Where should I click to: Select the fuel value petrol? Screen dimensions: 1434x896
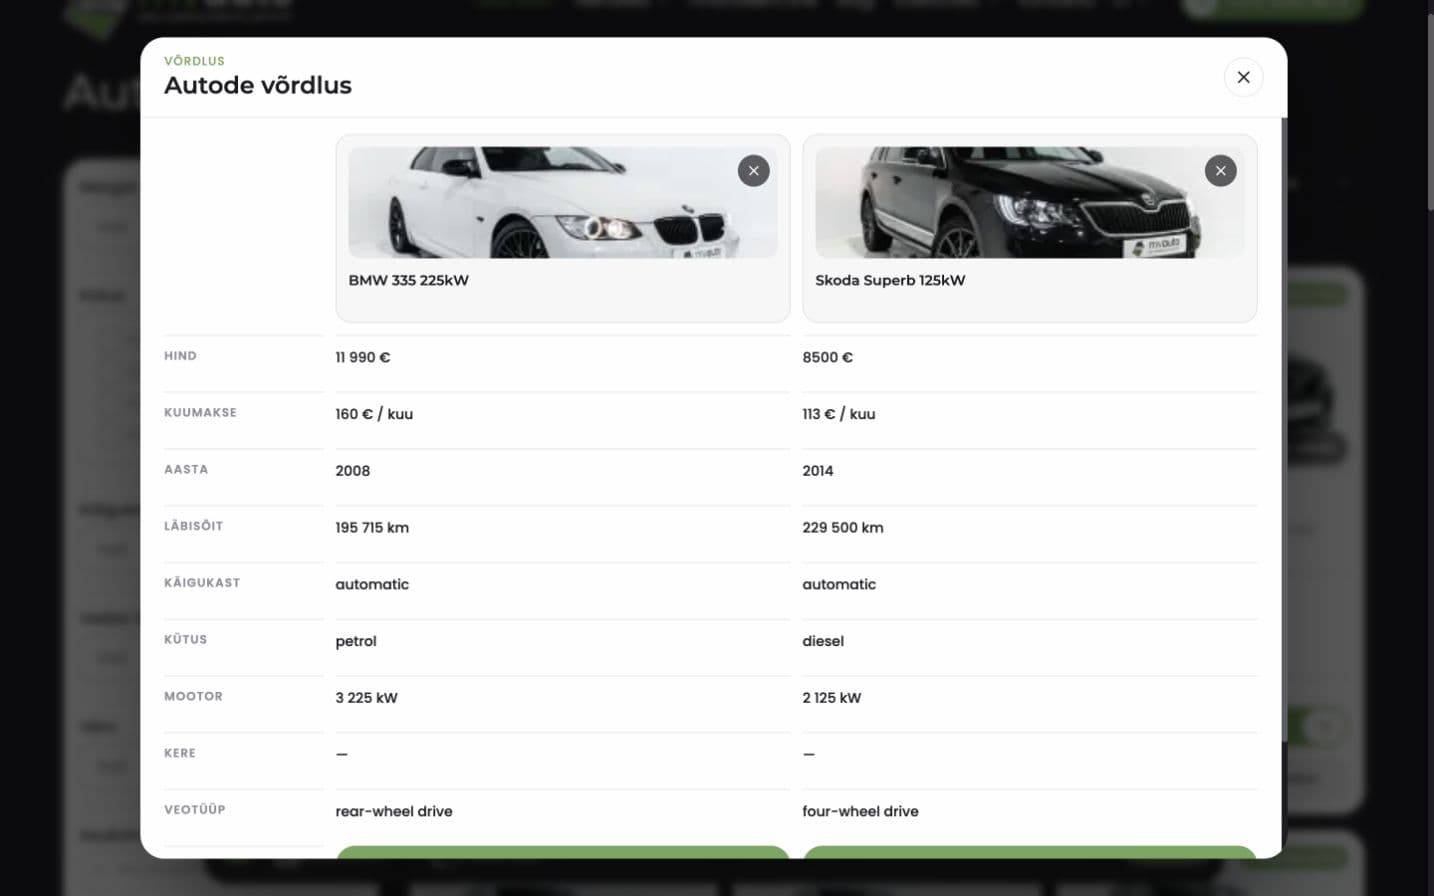pos(356,642)
